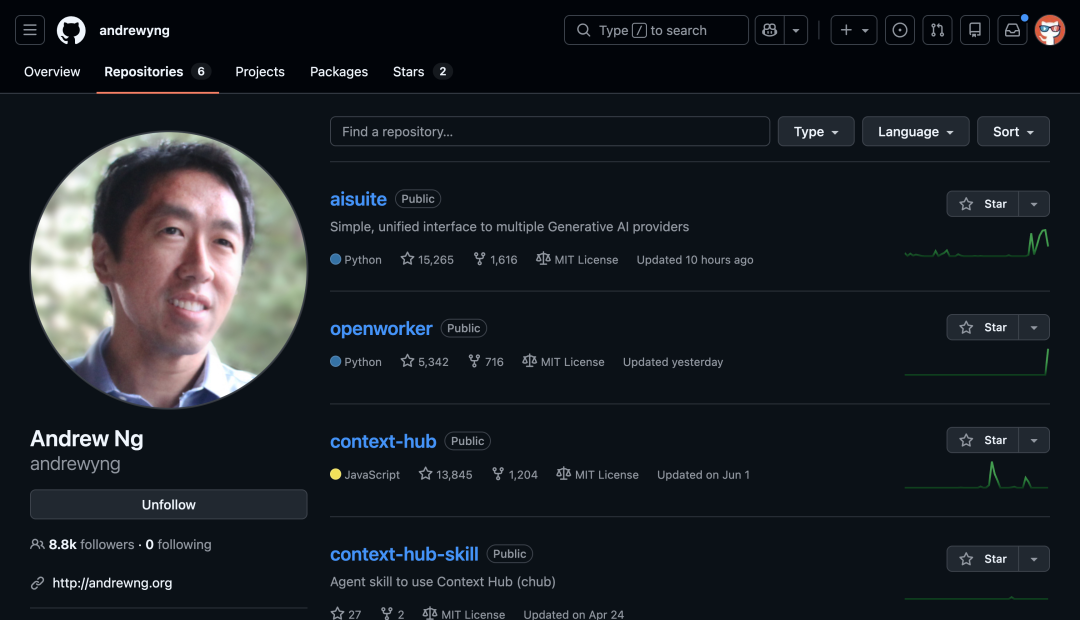View openworker stargazers count 5,342
This screenshot has height=620, width=1080.
(x=424, y=362)
